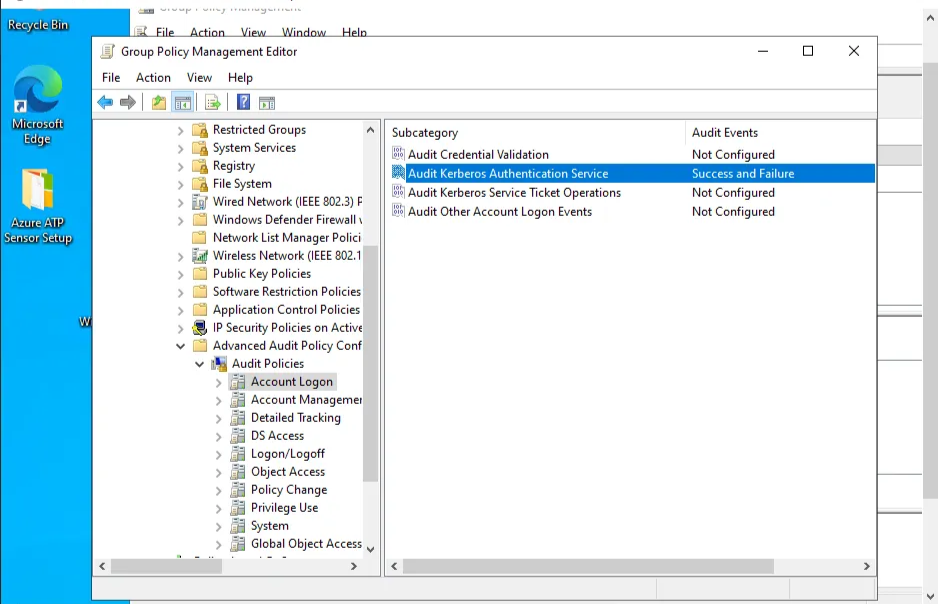938x604 pixels.
Task: Select Detailed Tracking tree item
Action: pyautogui.click(x=296, y=417)
